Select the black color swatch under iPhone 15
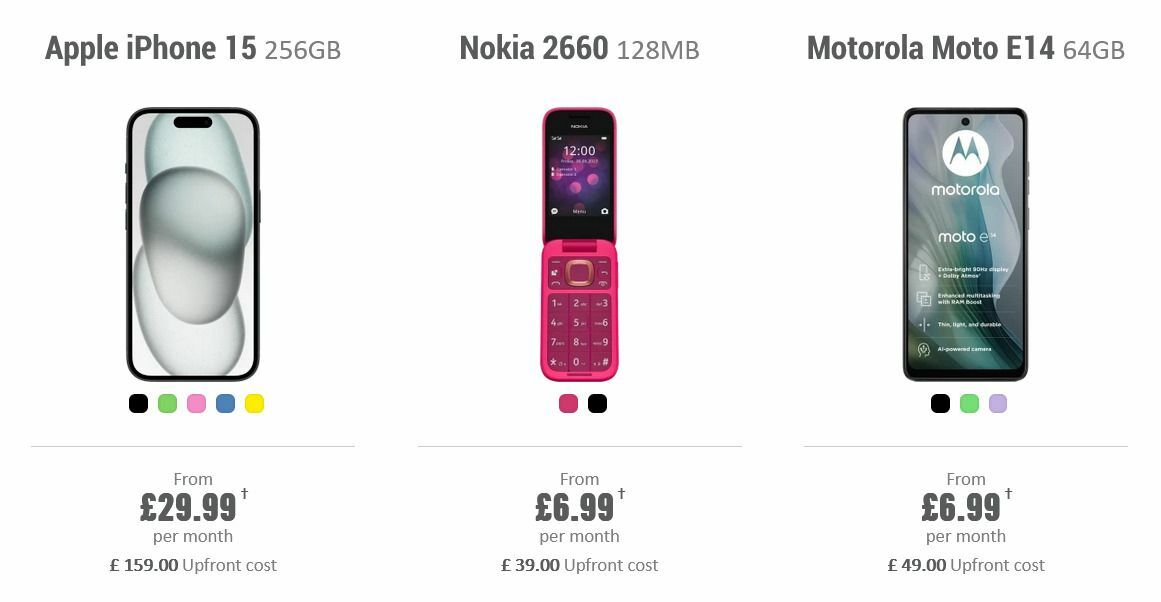Screen dimensions: 1161x602 [x=138, y=403]
